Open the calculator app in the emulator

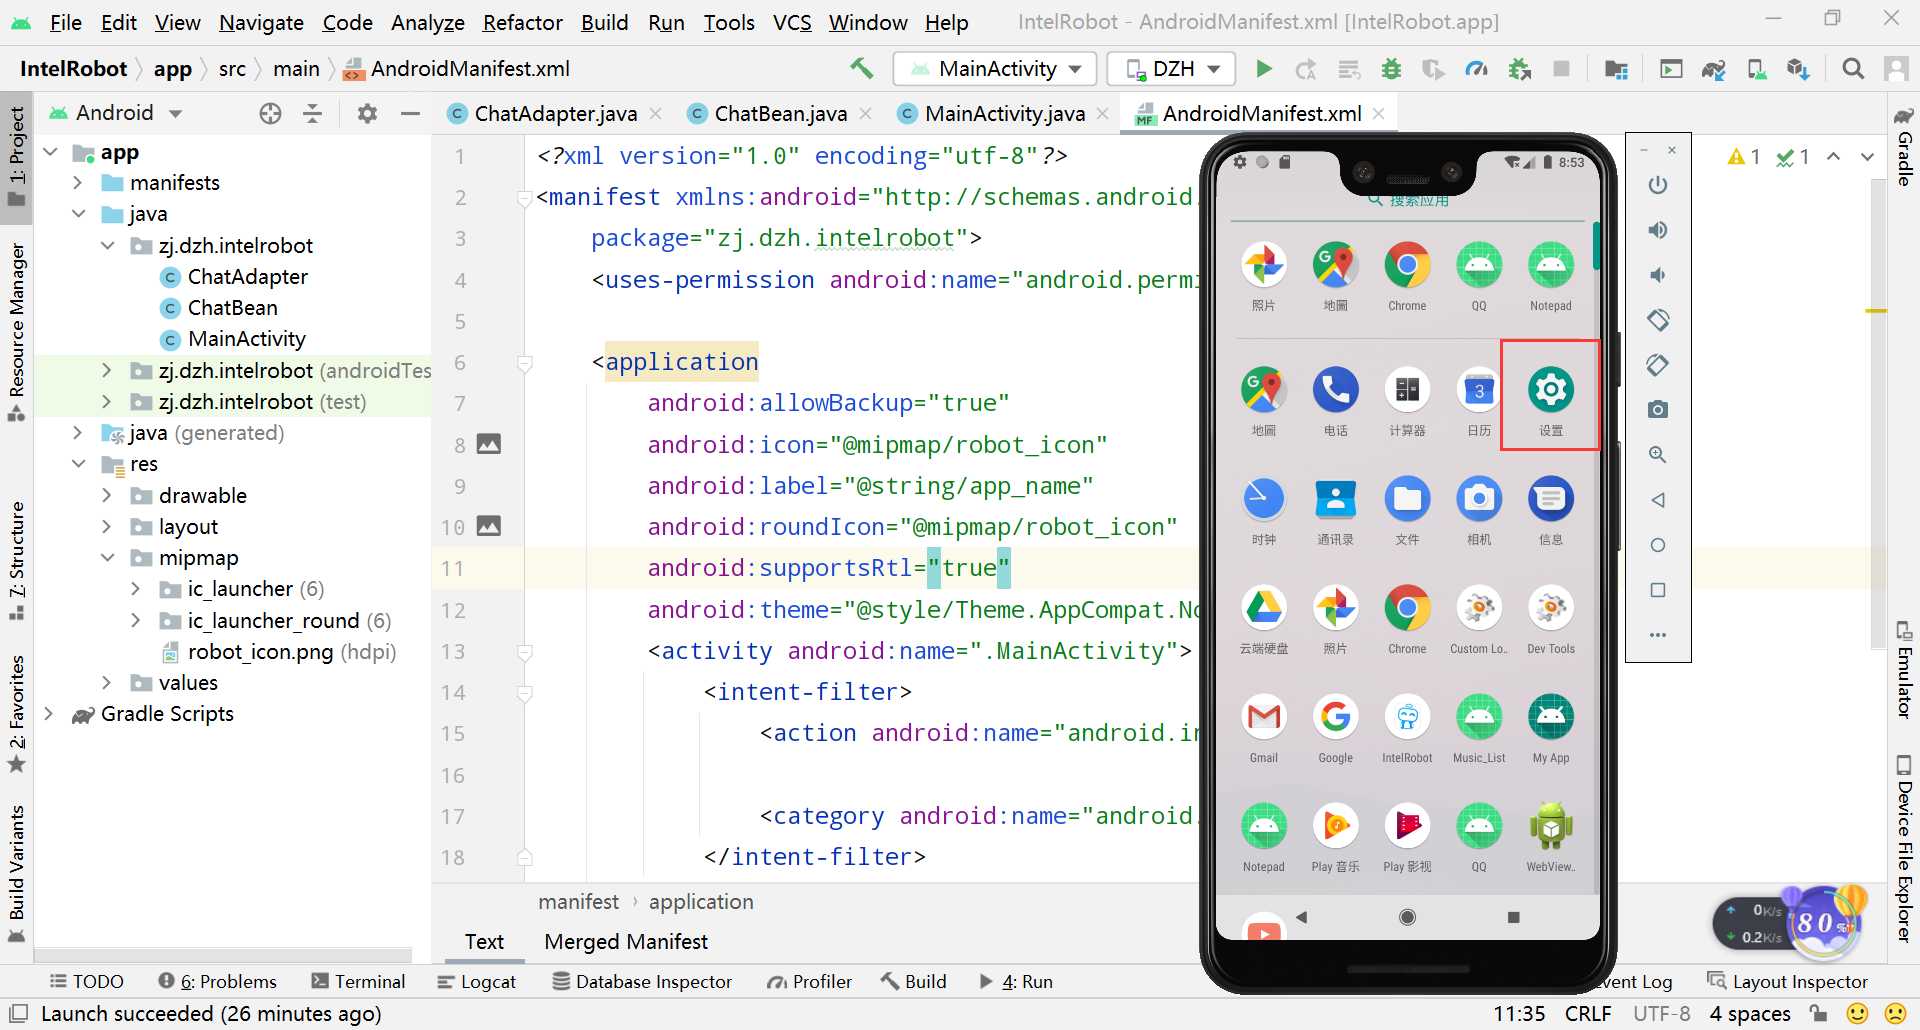pyautogui.click(x=1407, y=398)
